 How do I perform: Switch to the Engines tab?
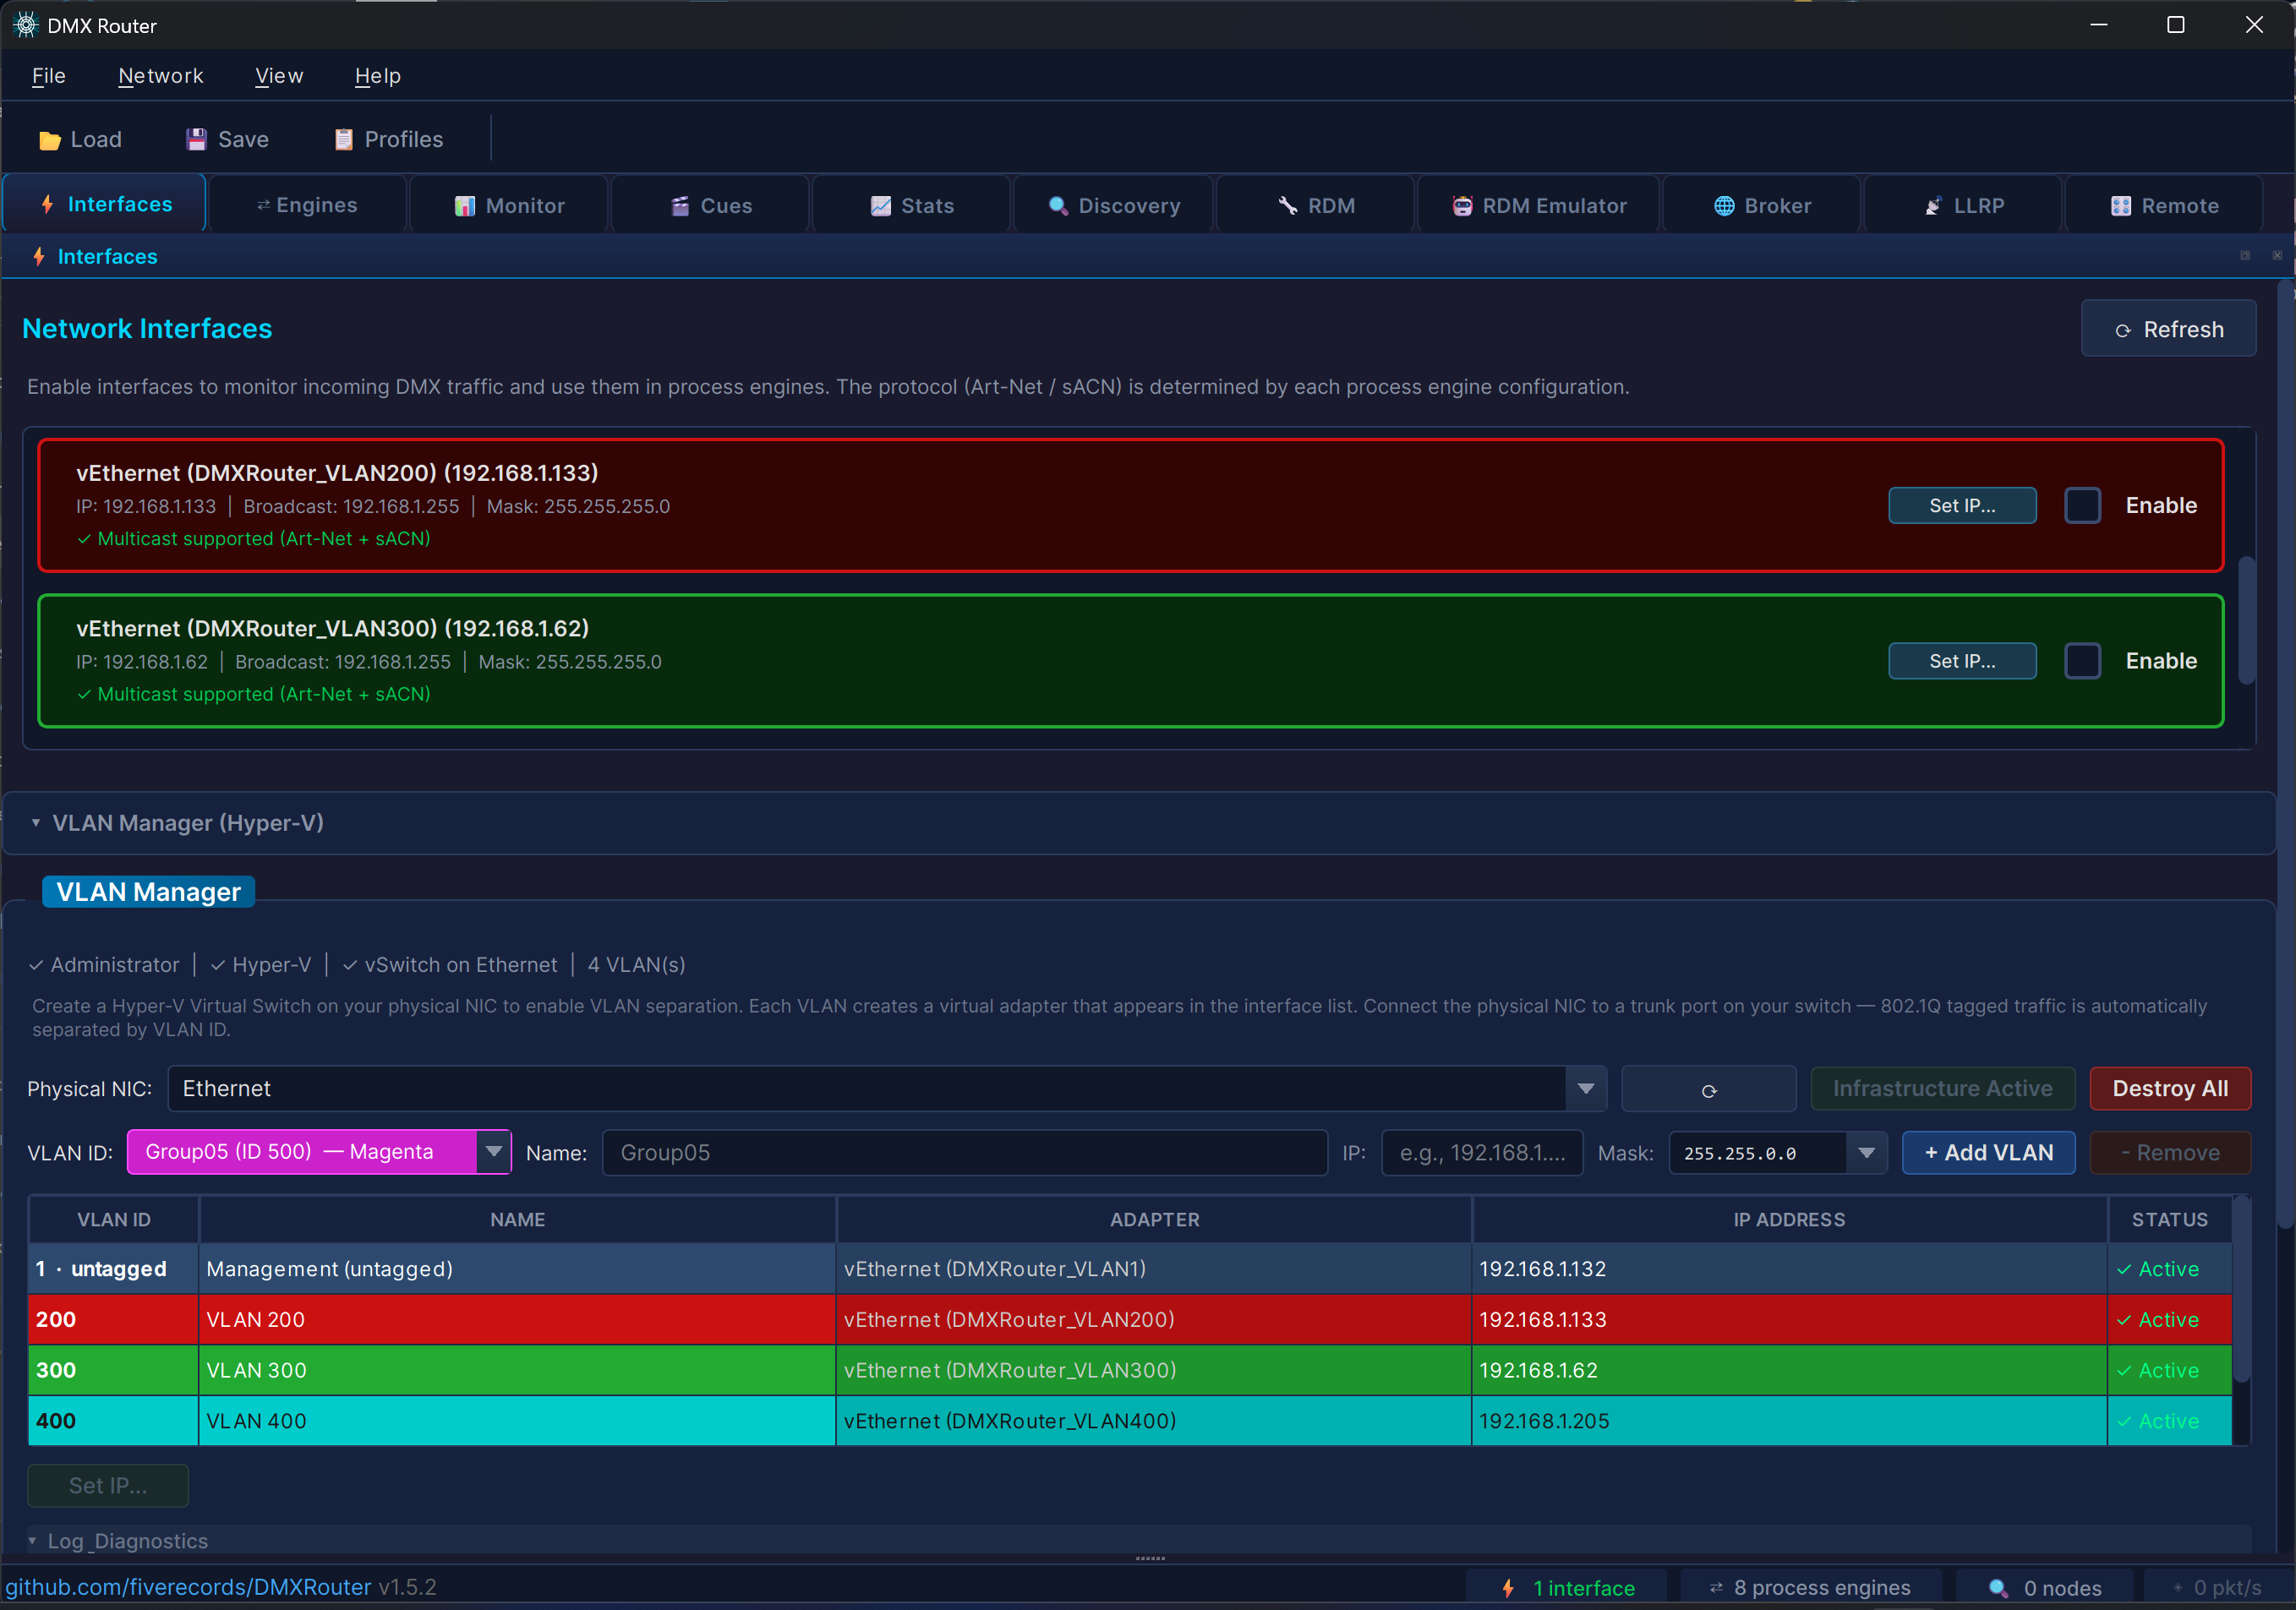point(307,205)
